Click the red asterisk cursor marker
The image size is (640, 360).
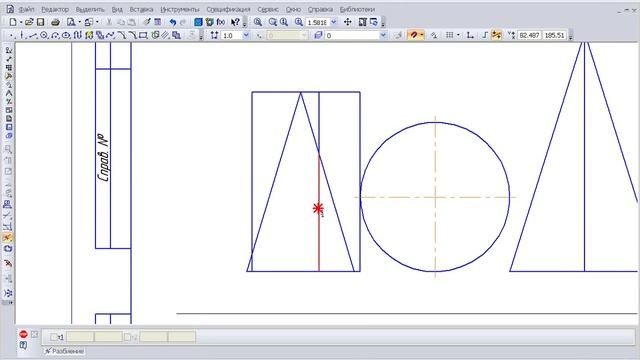[318, 208]
